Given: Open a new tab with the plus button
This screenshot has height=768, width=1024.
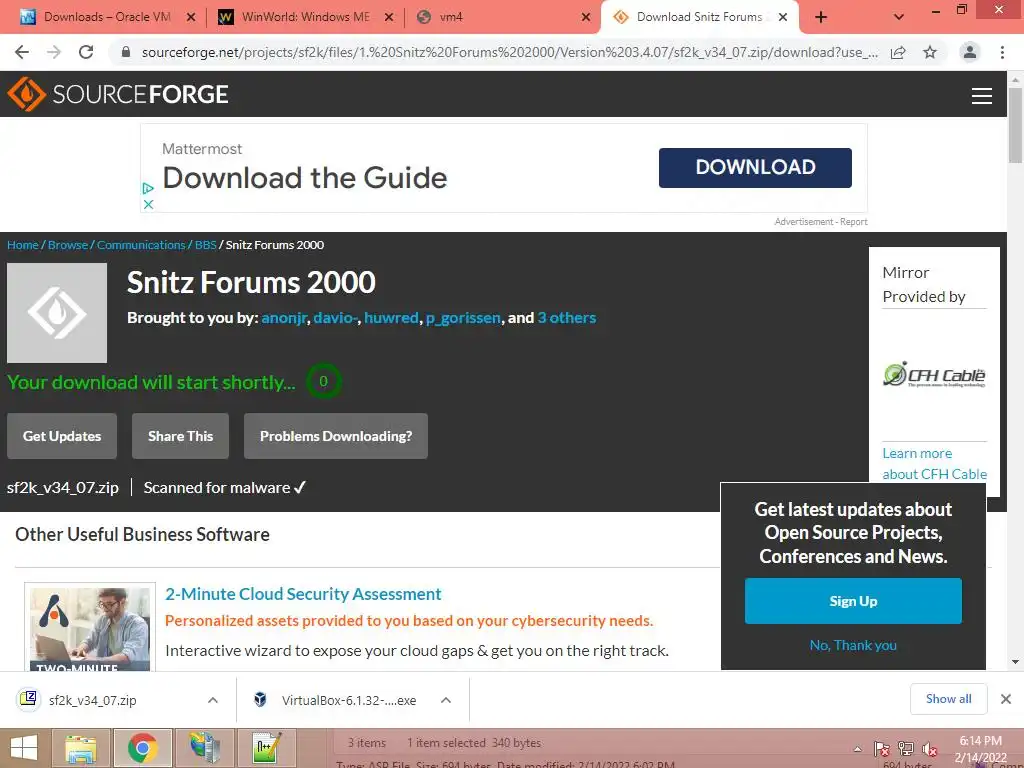Looking at the screenshot, I should click(821, 18).
